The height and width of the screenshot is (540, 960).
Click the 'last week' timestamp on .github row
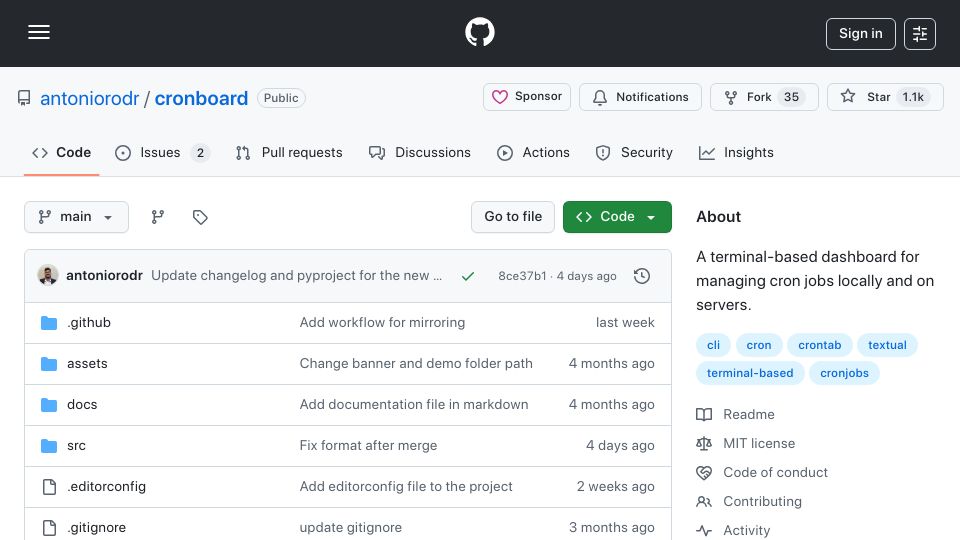pyautogui.click(x=624, y=323)
